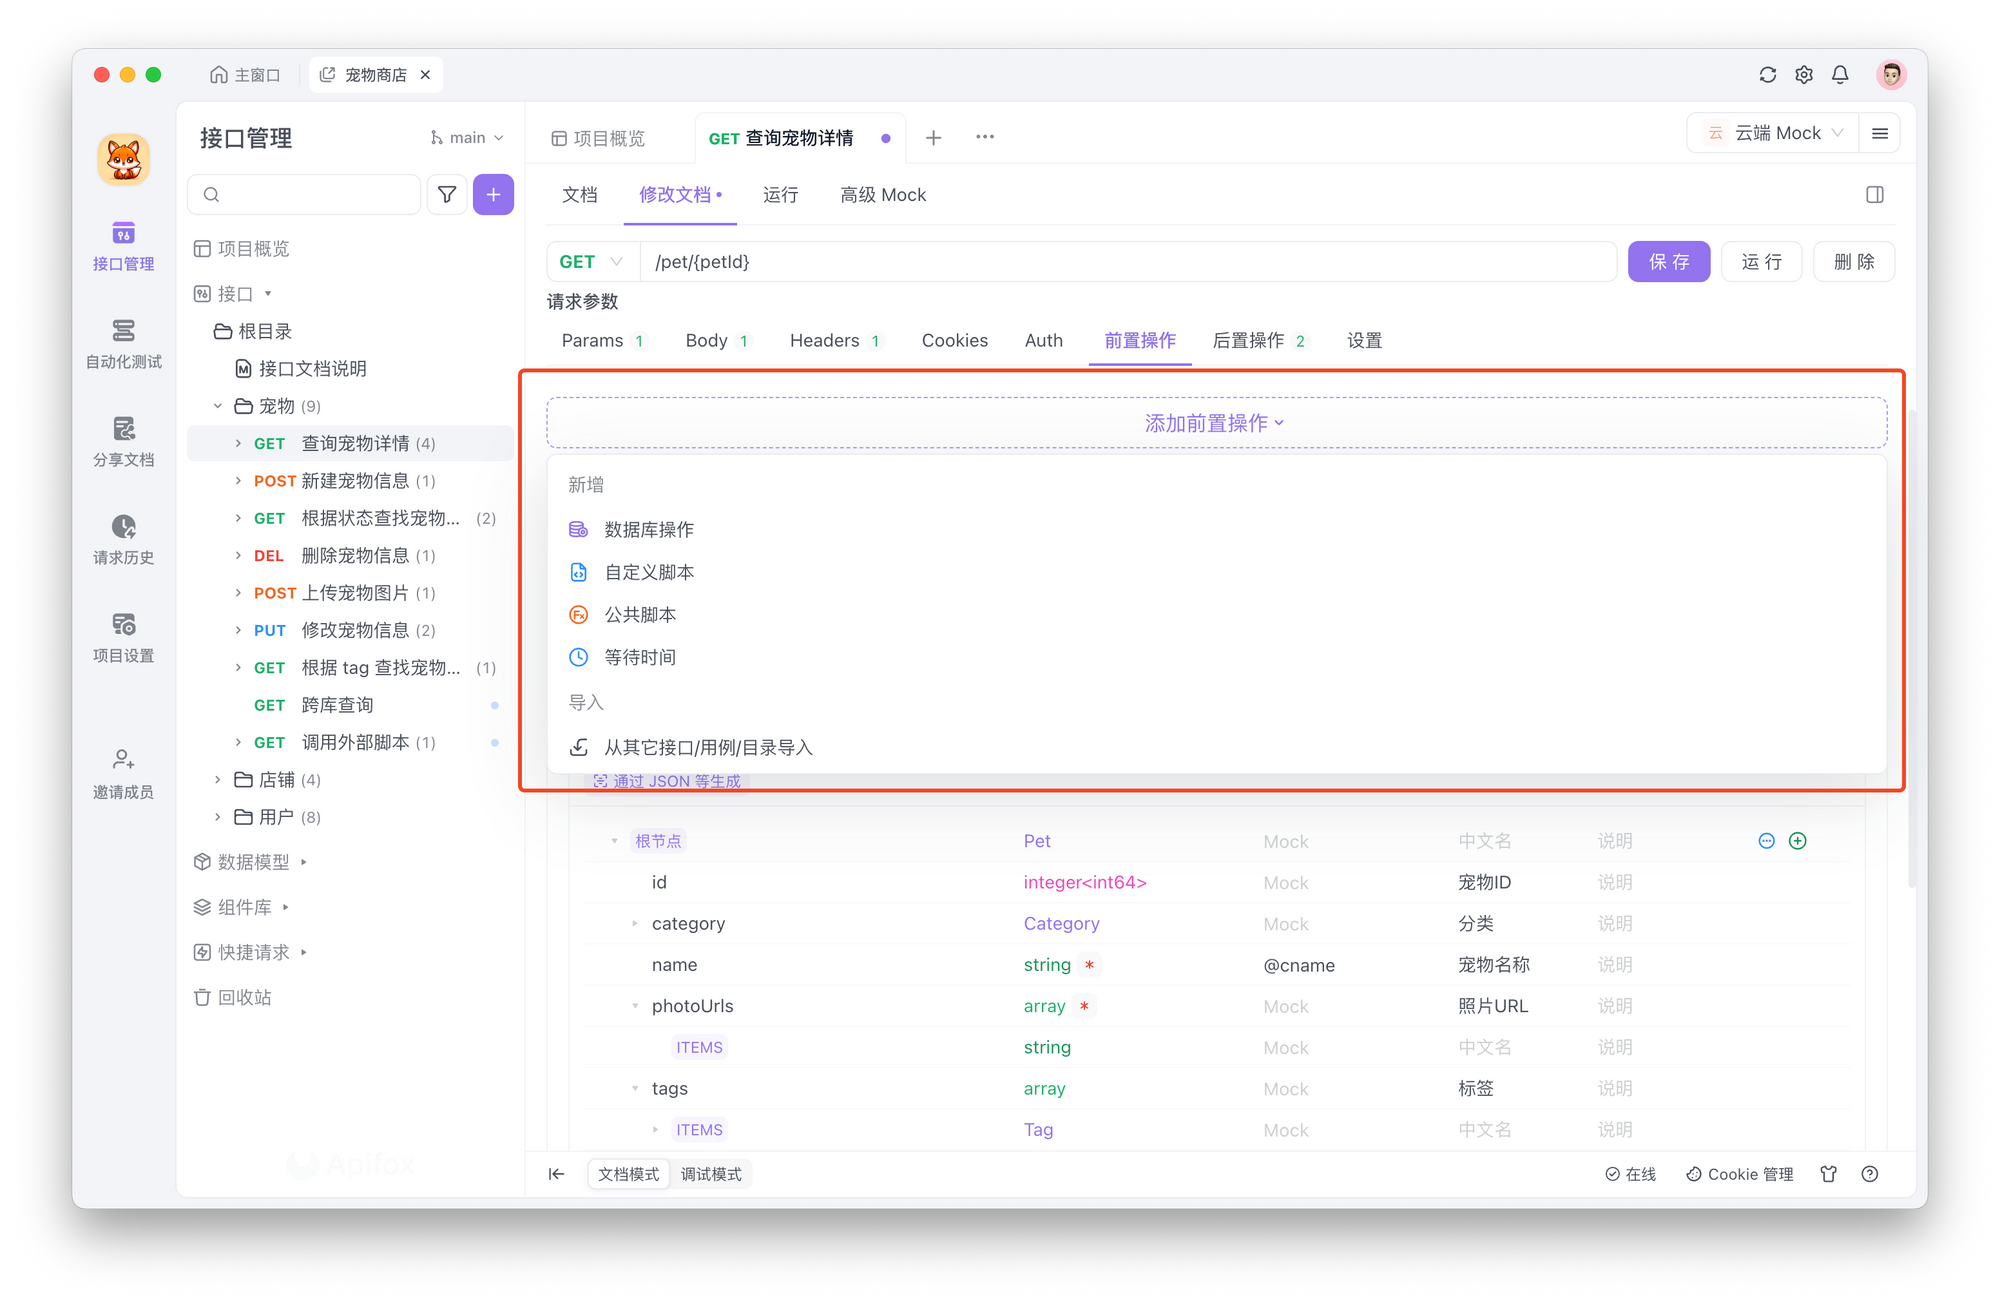
Task: Open the 请求历史 sidebar section
Action: coord(123,540)
